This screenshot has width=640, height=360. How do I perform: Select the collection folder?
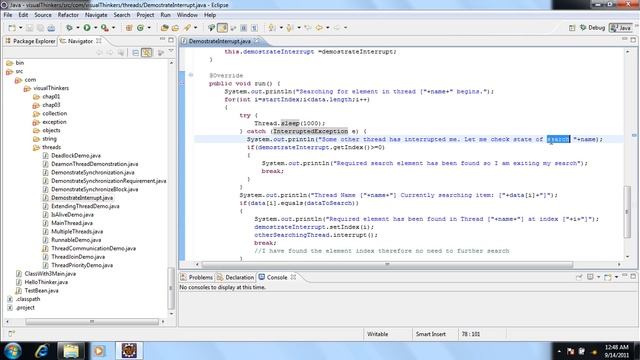[x=54, y=113]
